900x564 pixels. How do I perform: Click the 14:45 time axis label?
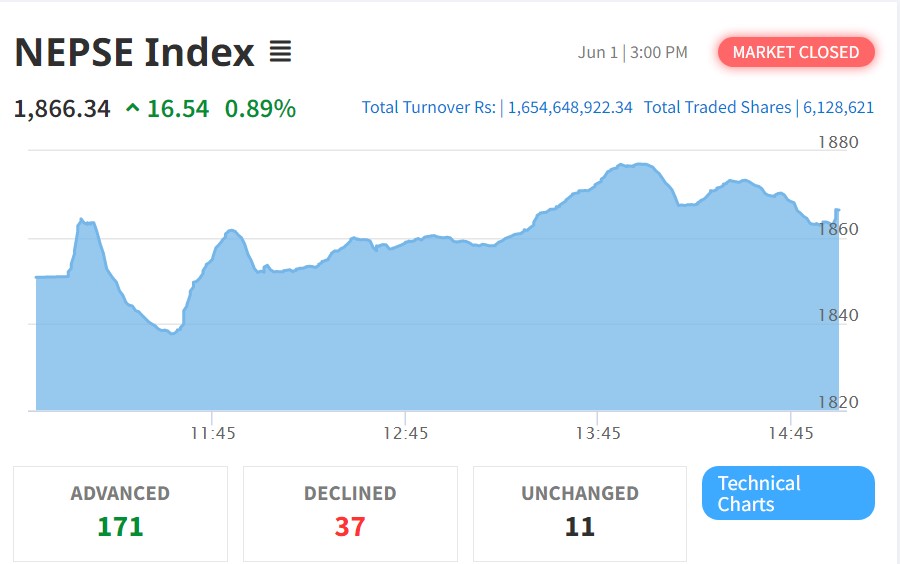[x=790, y=433]
